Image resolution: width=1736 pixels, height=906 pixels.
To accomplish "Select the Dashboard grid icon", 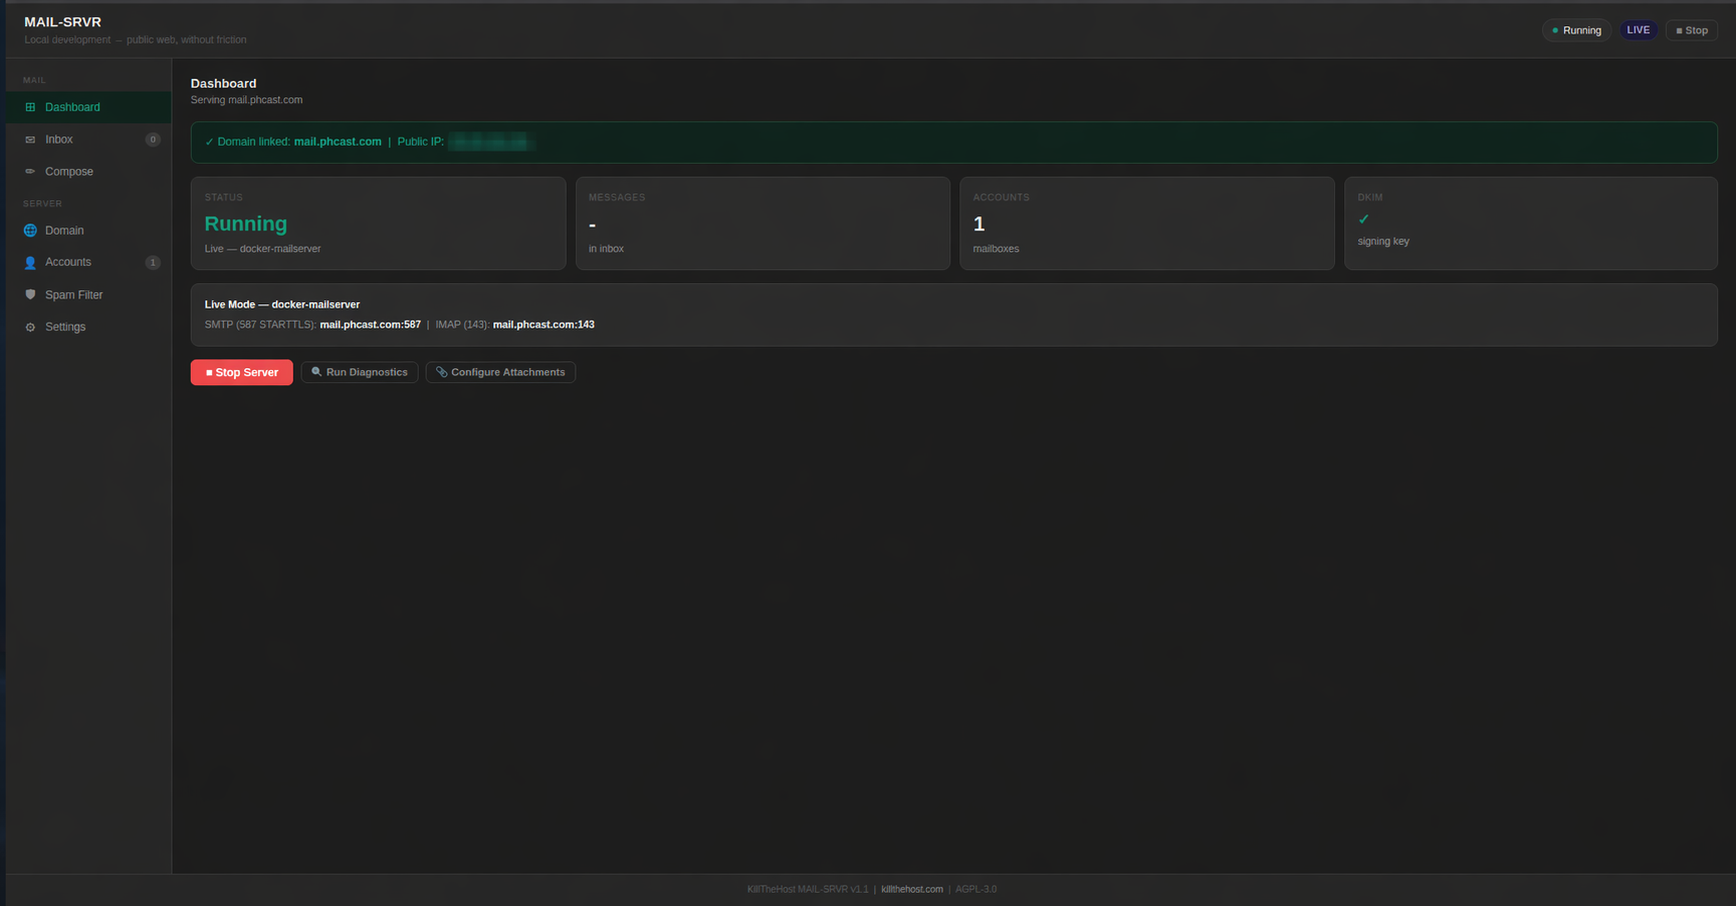I will (30, 107).
